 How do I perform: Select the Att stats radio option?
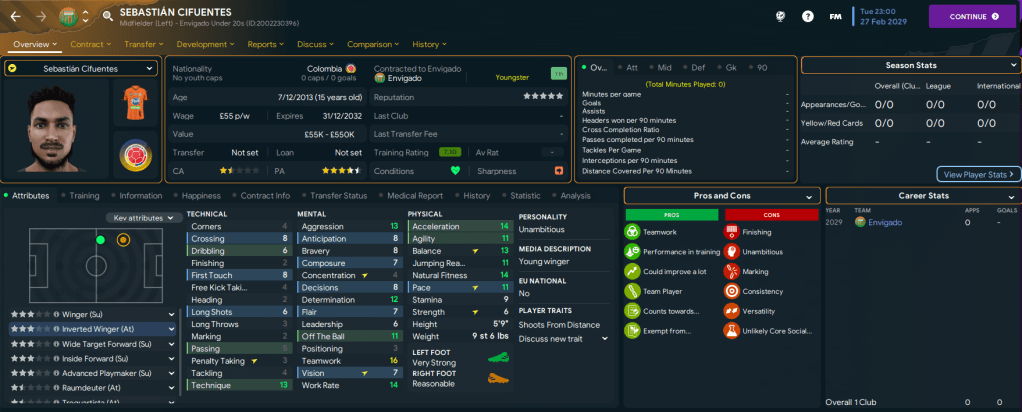click(631, 68)
